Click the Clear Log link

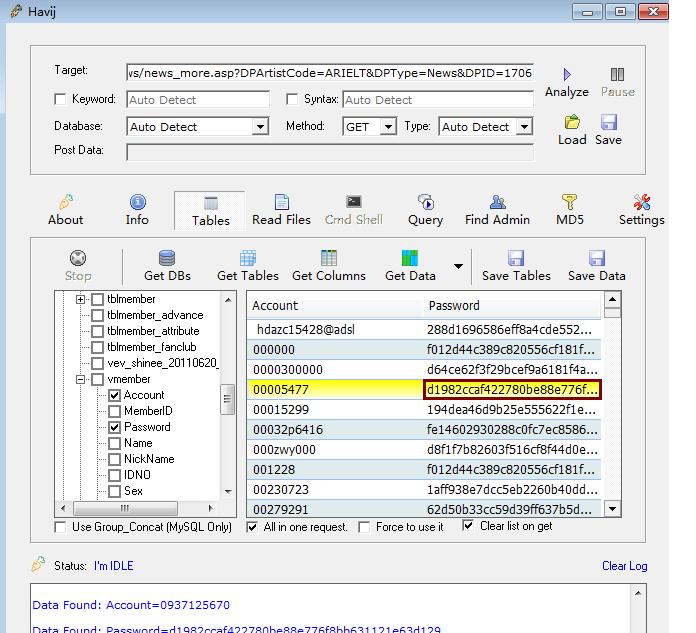(x=625, y=566)
